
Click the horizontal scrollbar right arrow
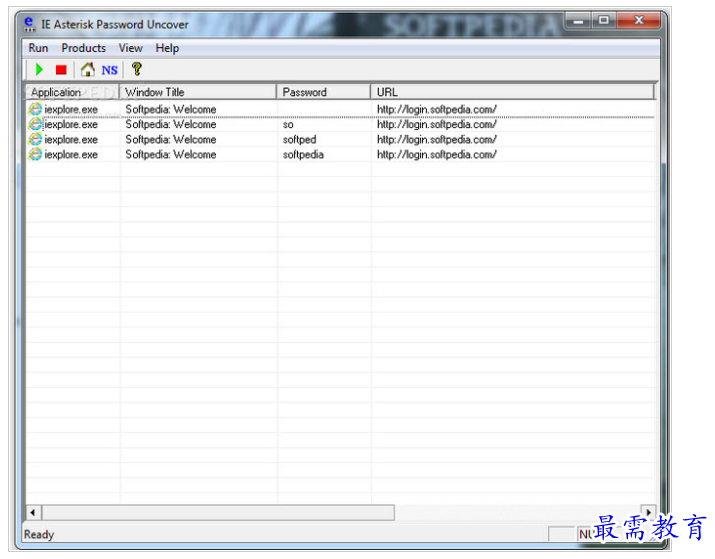648,512
